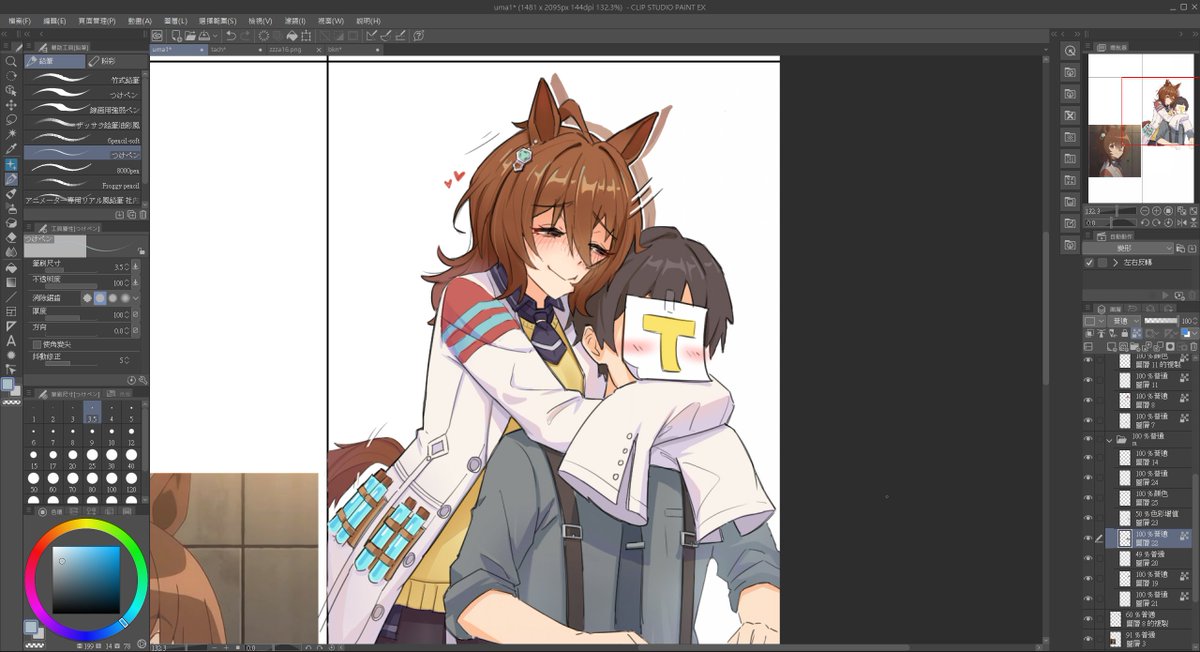Viewport: 1200px width, 652px height.
Task: Select the 竹式鉛筆 brush
Action: (x=83, y=80)
